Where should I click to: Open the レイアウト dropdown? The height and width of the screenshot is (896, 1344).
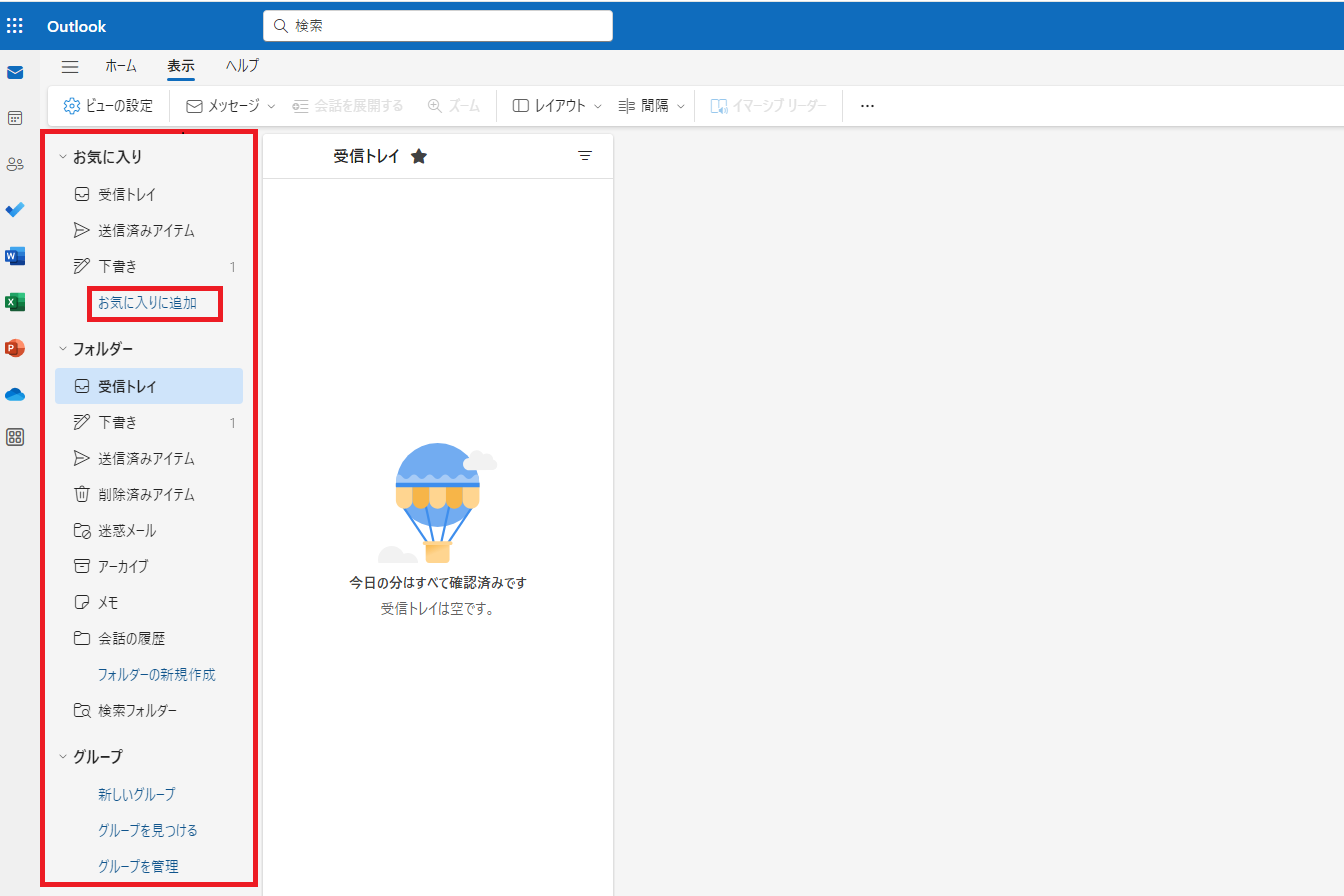pyautogui.click(x=554, y=105)
